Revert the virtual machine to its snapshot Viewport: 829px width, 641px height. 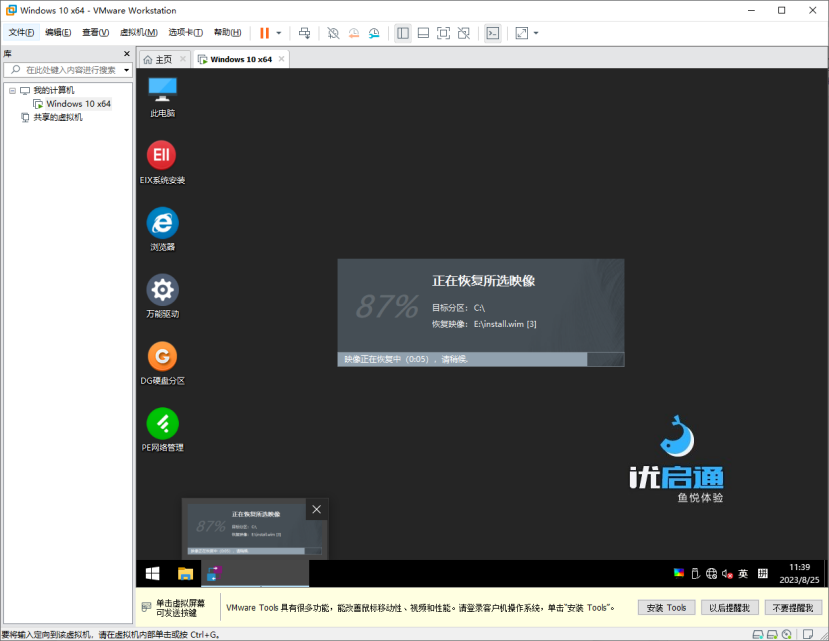click(x=354, y=33)
